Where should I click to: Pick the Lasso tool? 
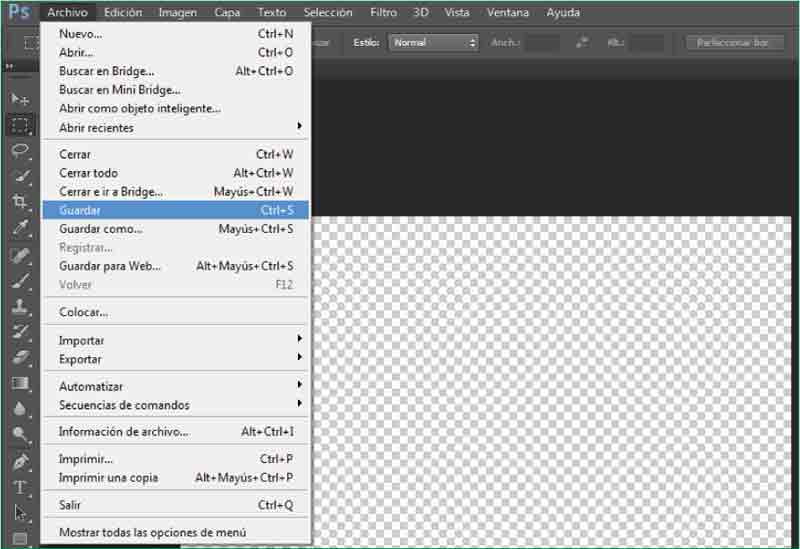click(x=20, y=151)
